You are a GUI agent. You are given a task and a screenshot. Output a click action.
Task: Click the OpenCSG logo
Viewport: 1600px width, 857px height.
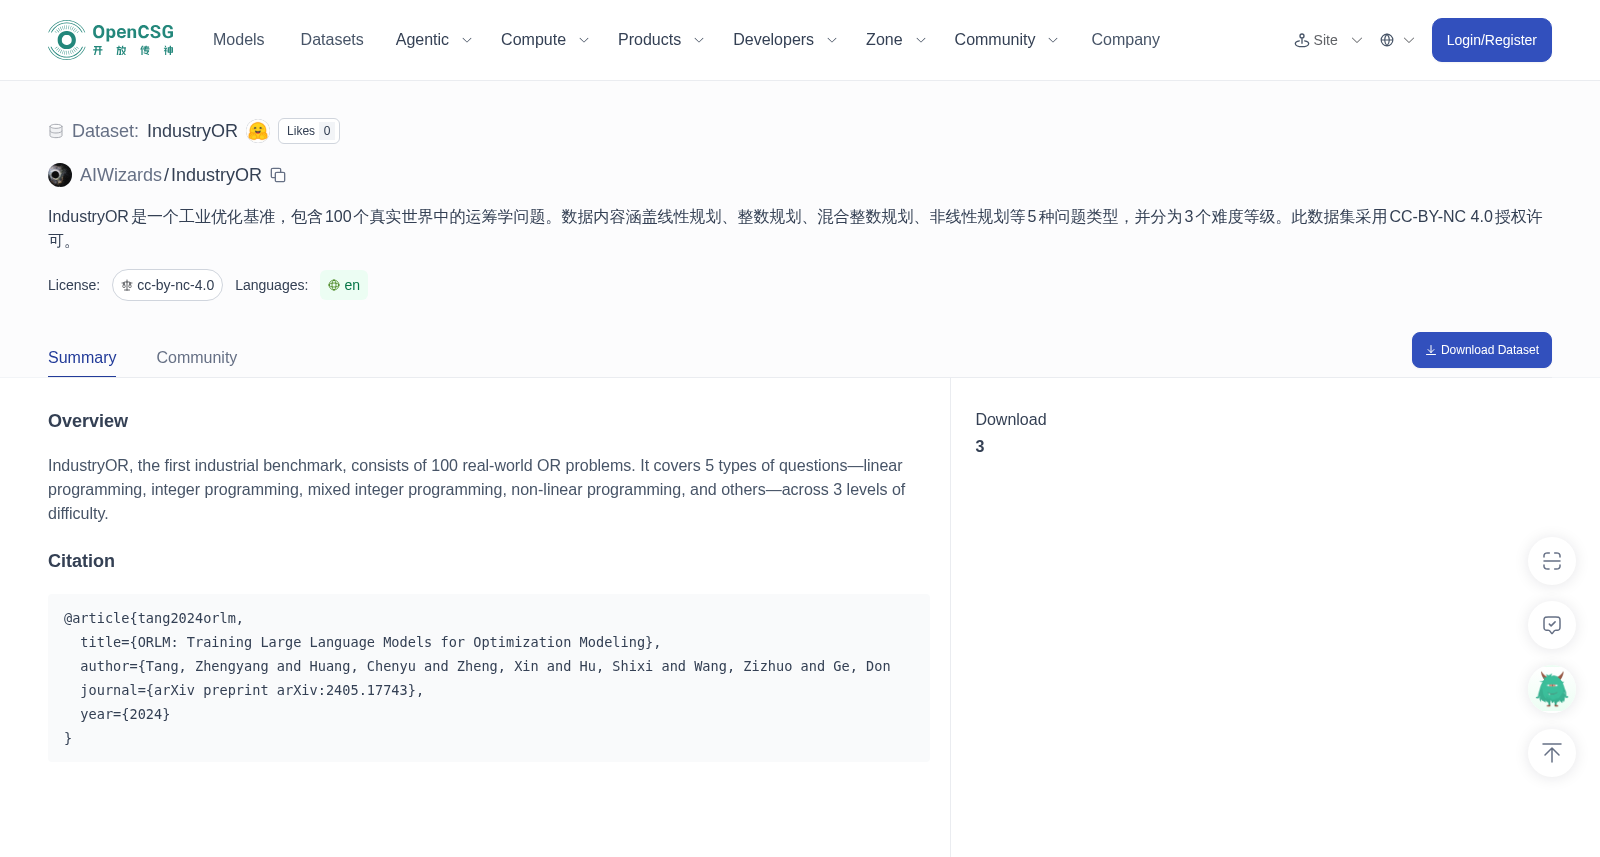point(111,40)
